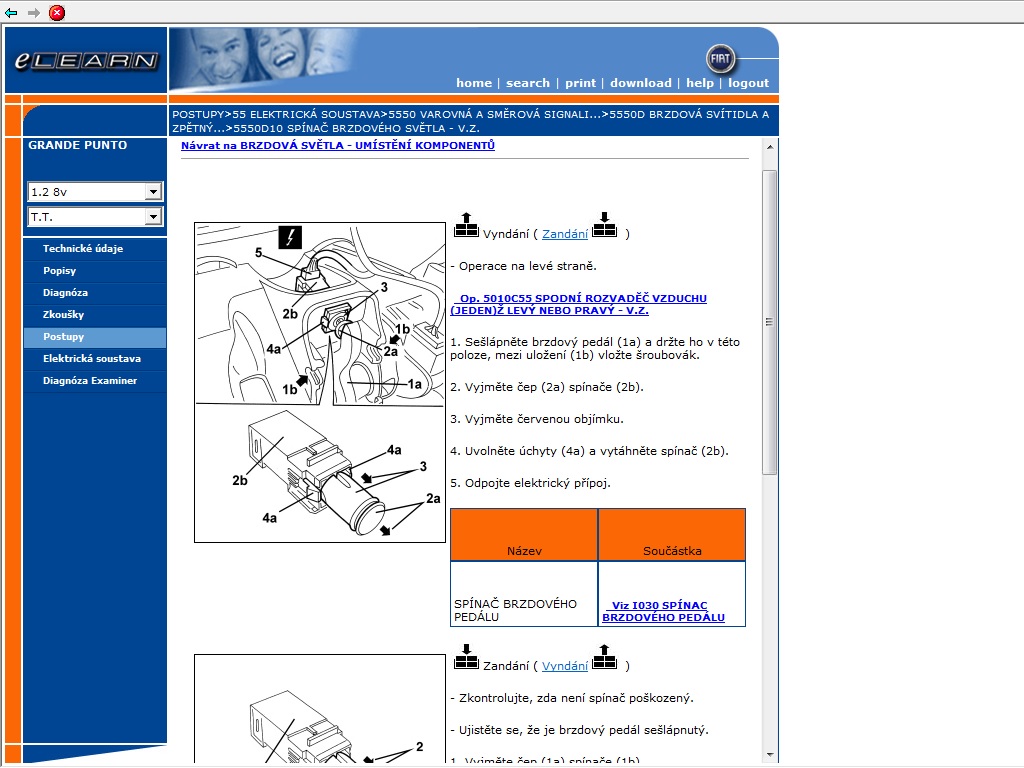Image resolution: width=1024 pixels, height=768 pixels.
Task: Open Elektrická soustava sidebar item
Action: tap(92, 359)
